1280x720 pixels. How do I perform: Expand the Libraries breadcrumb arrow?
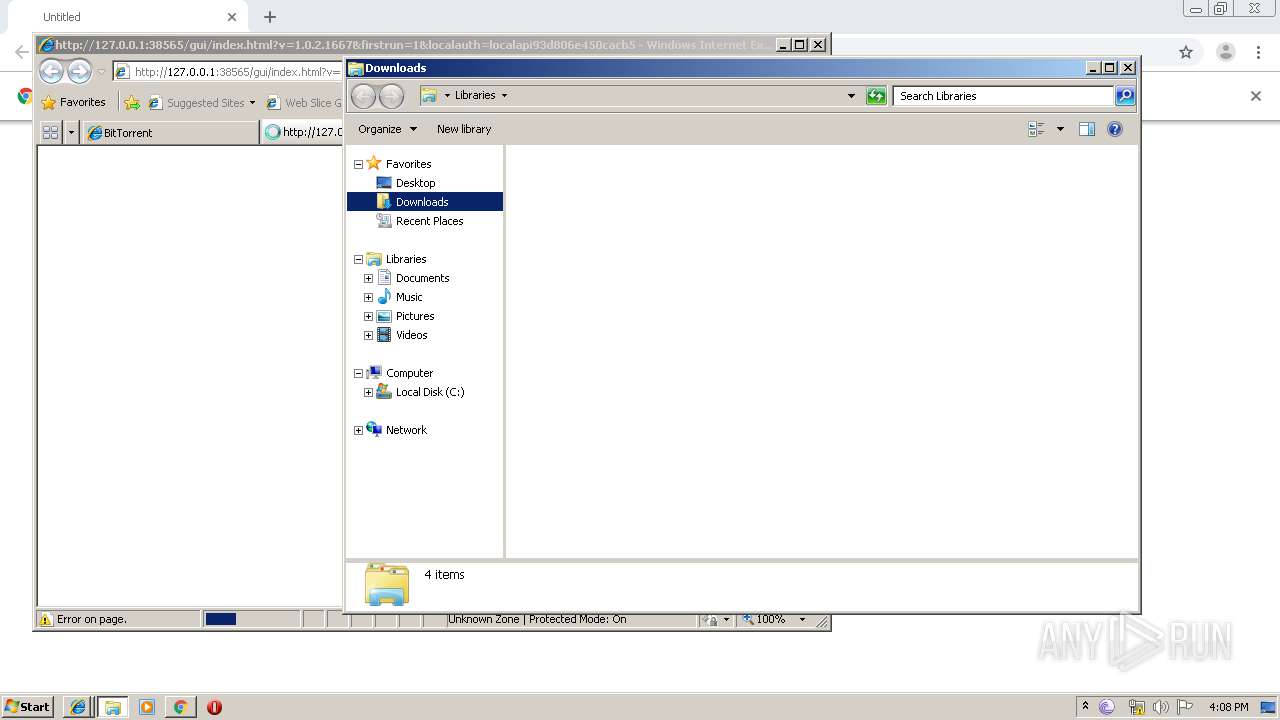[x=504, y=95]
